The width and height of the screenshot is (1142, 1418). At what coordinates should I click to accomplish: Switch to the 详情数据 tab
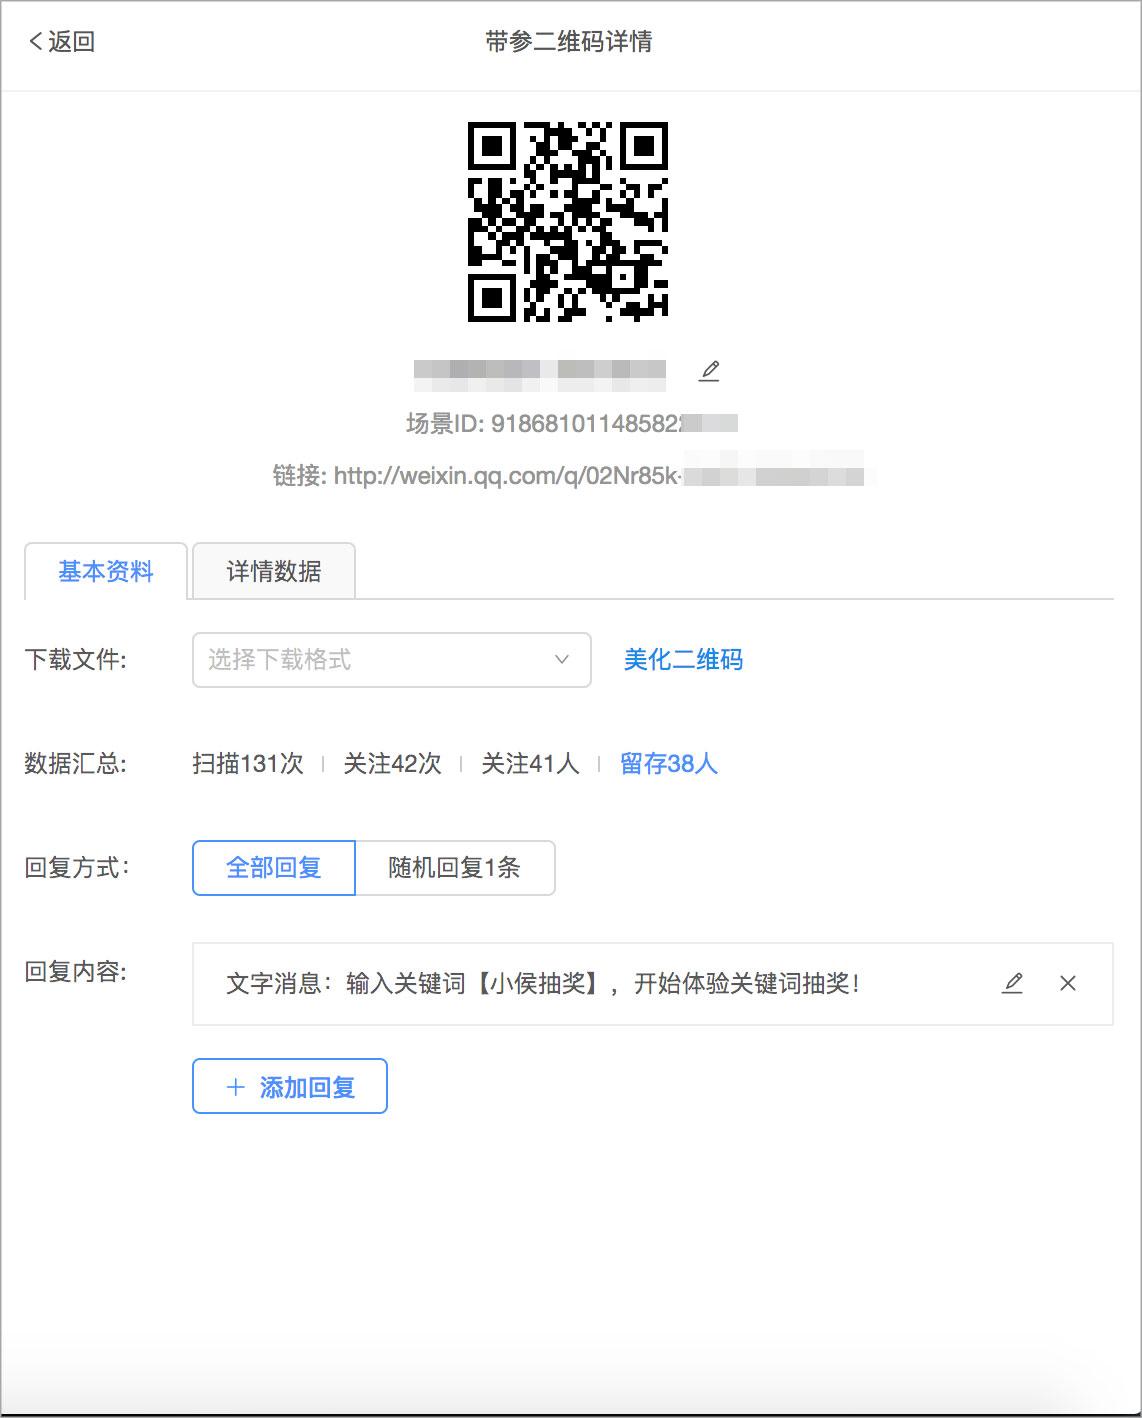(x=274, y=571)
